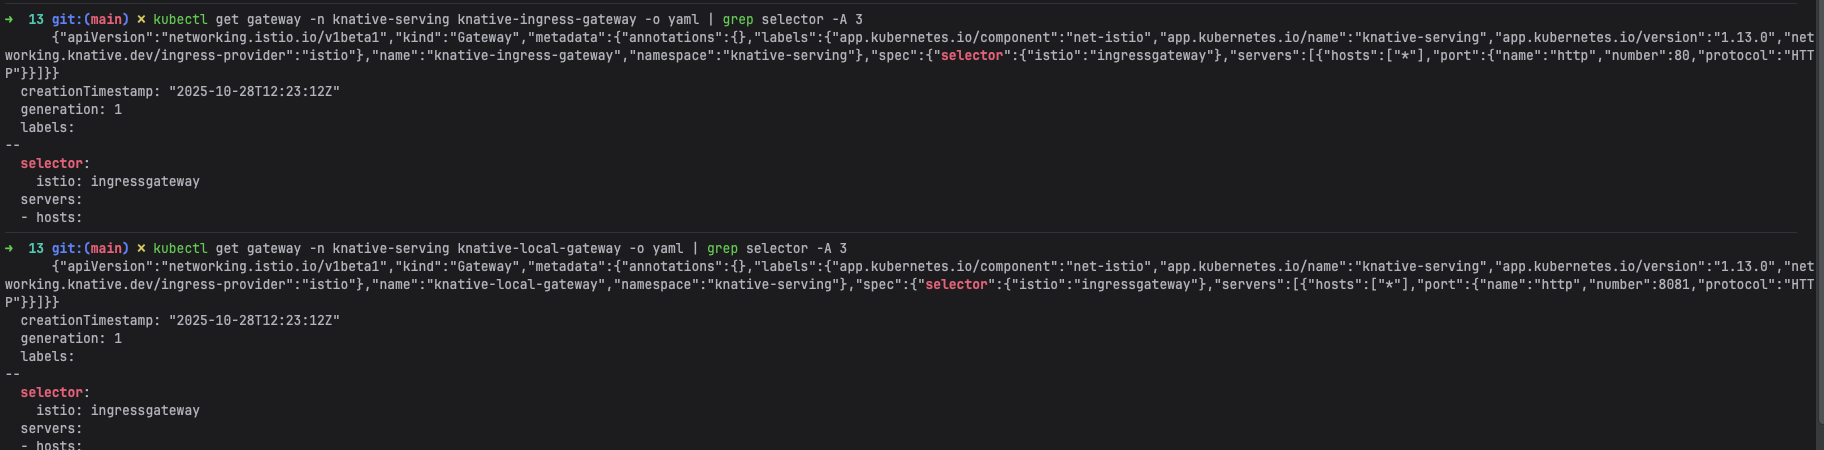Click the green grep word in first command
The height and width of the screenshot is (450, 1824).
738,19
